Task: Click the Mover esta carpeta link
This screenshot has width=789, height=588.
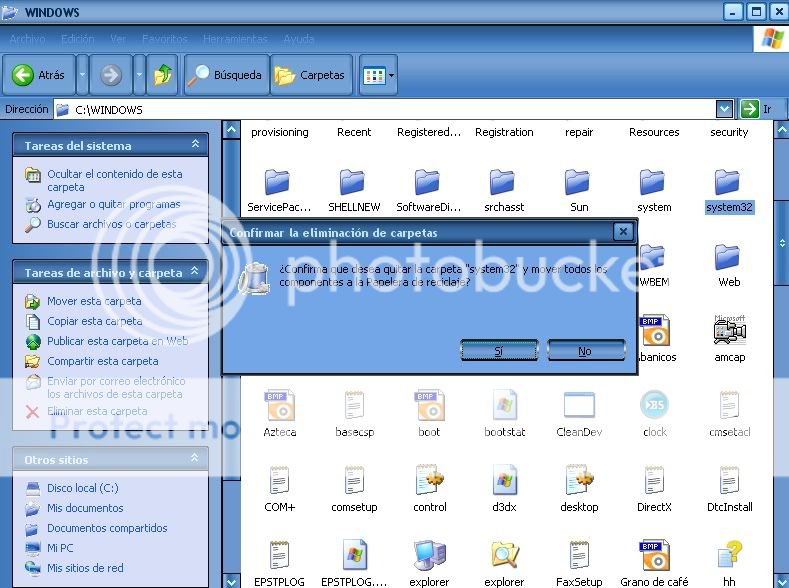Action: [x=94, y=301]
